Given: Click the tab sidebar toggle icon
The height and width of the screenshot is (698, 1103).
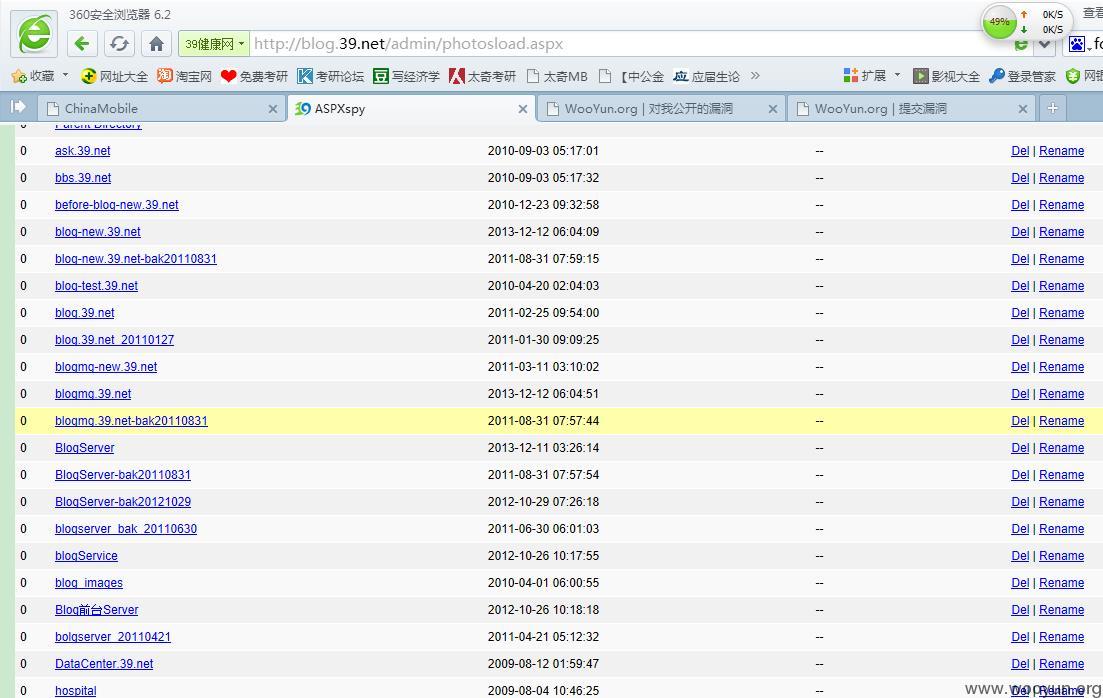Looking at the screenshot, I should click(18, 107).
